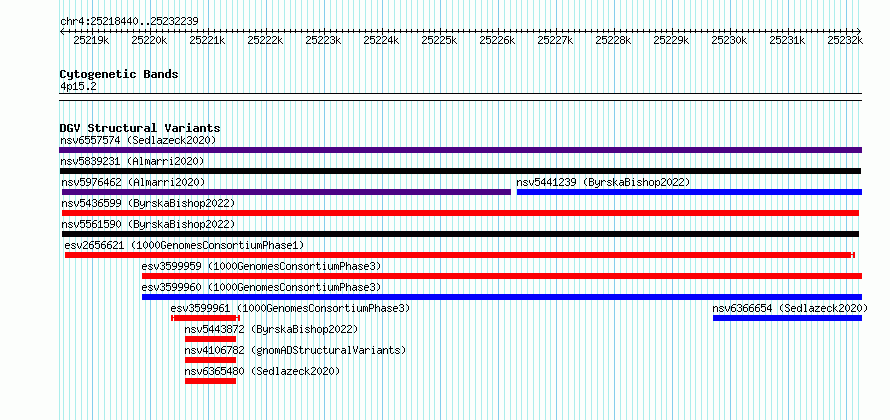Click the chr4:25218440..25232239 coordinates text

click(129, 22)
